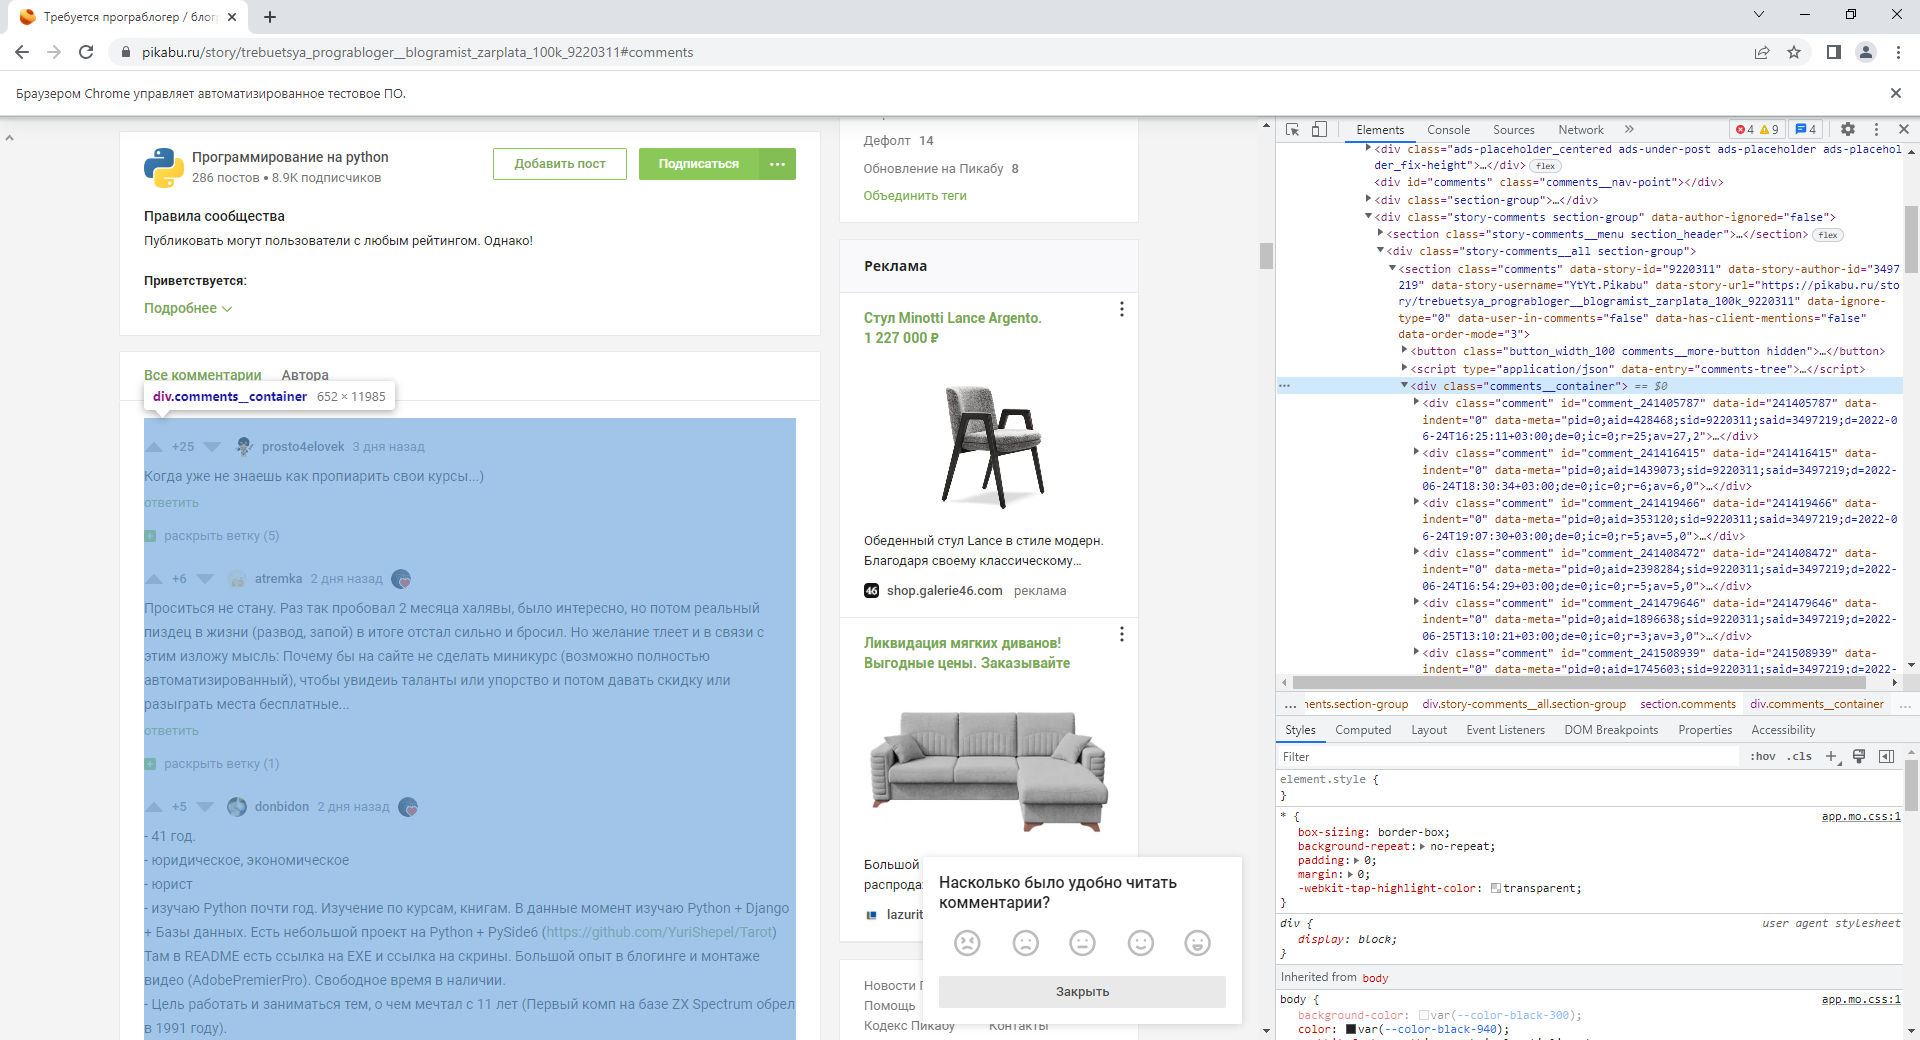Screen dimensions: 1920x1040
Task: Click the Подписаться button
Action: pos(699,164)
